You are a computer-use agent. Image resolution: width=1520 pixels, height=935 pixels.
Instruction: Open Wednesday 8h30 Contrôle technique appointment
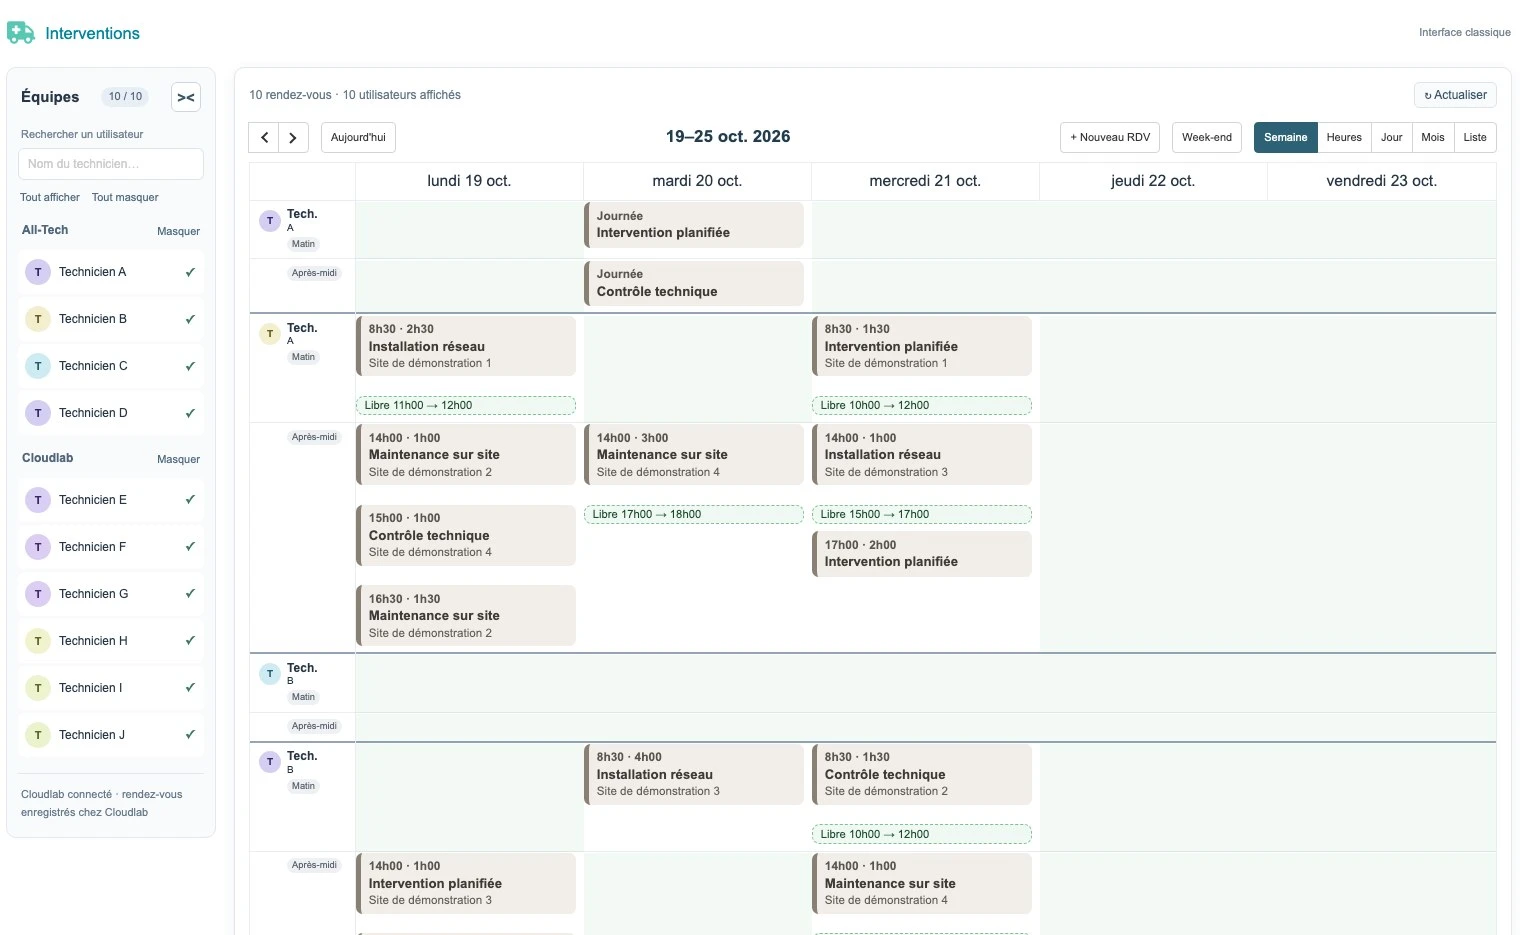(922, 774)
